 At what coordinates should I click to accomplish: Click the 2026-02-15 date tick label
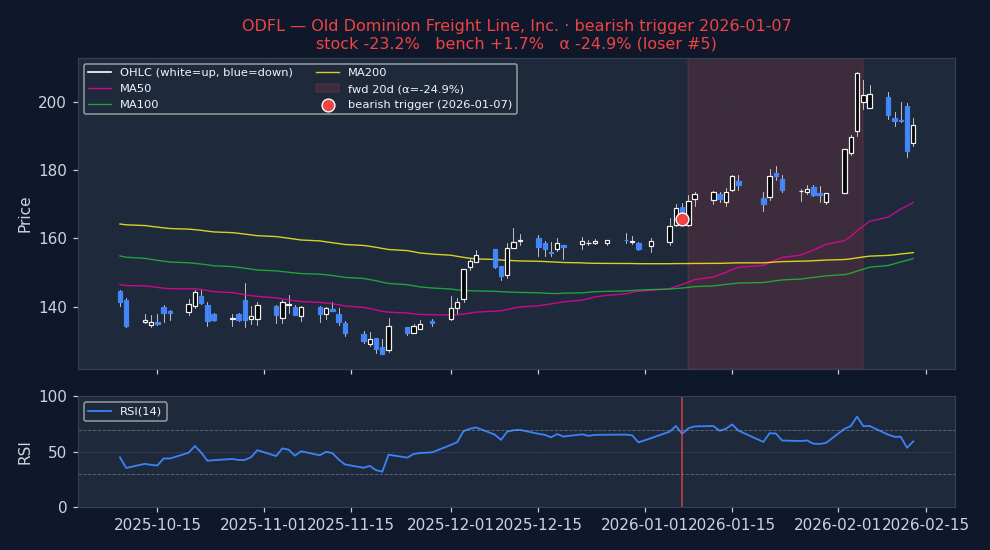click(925, 525)
